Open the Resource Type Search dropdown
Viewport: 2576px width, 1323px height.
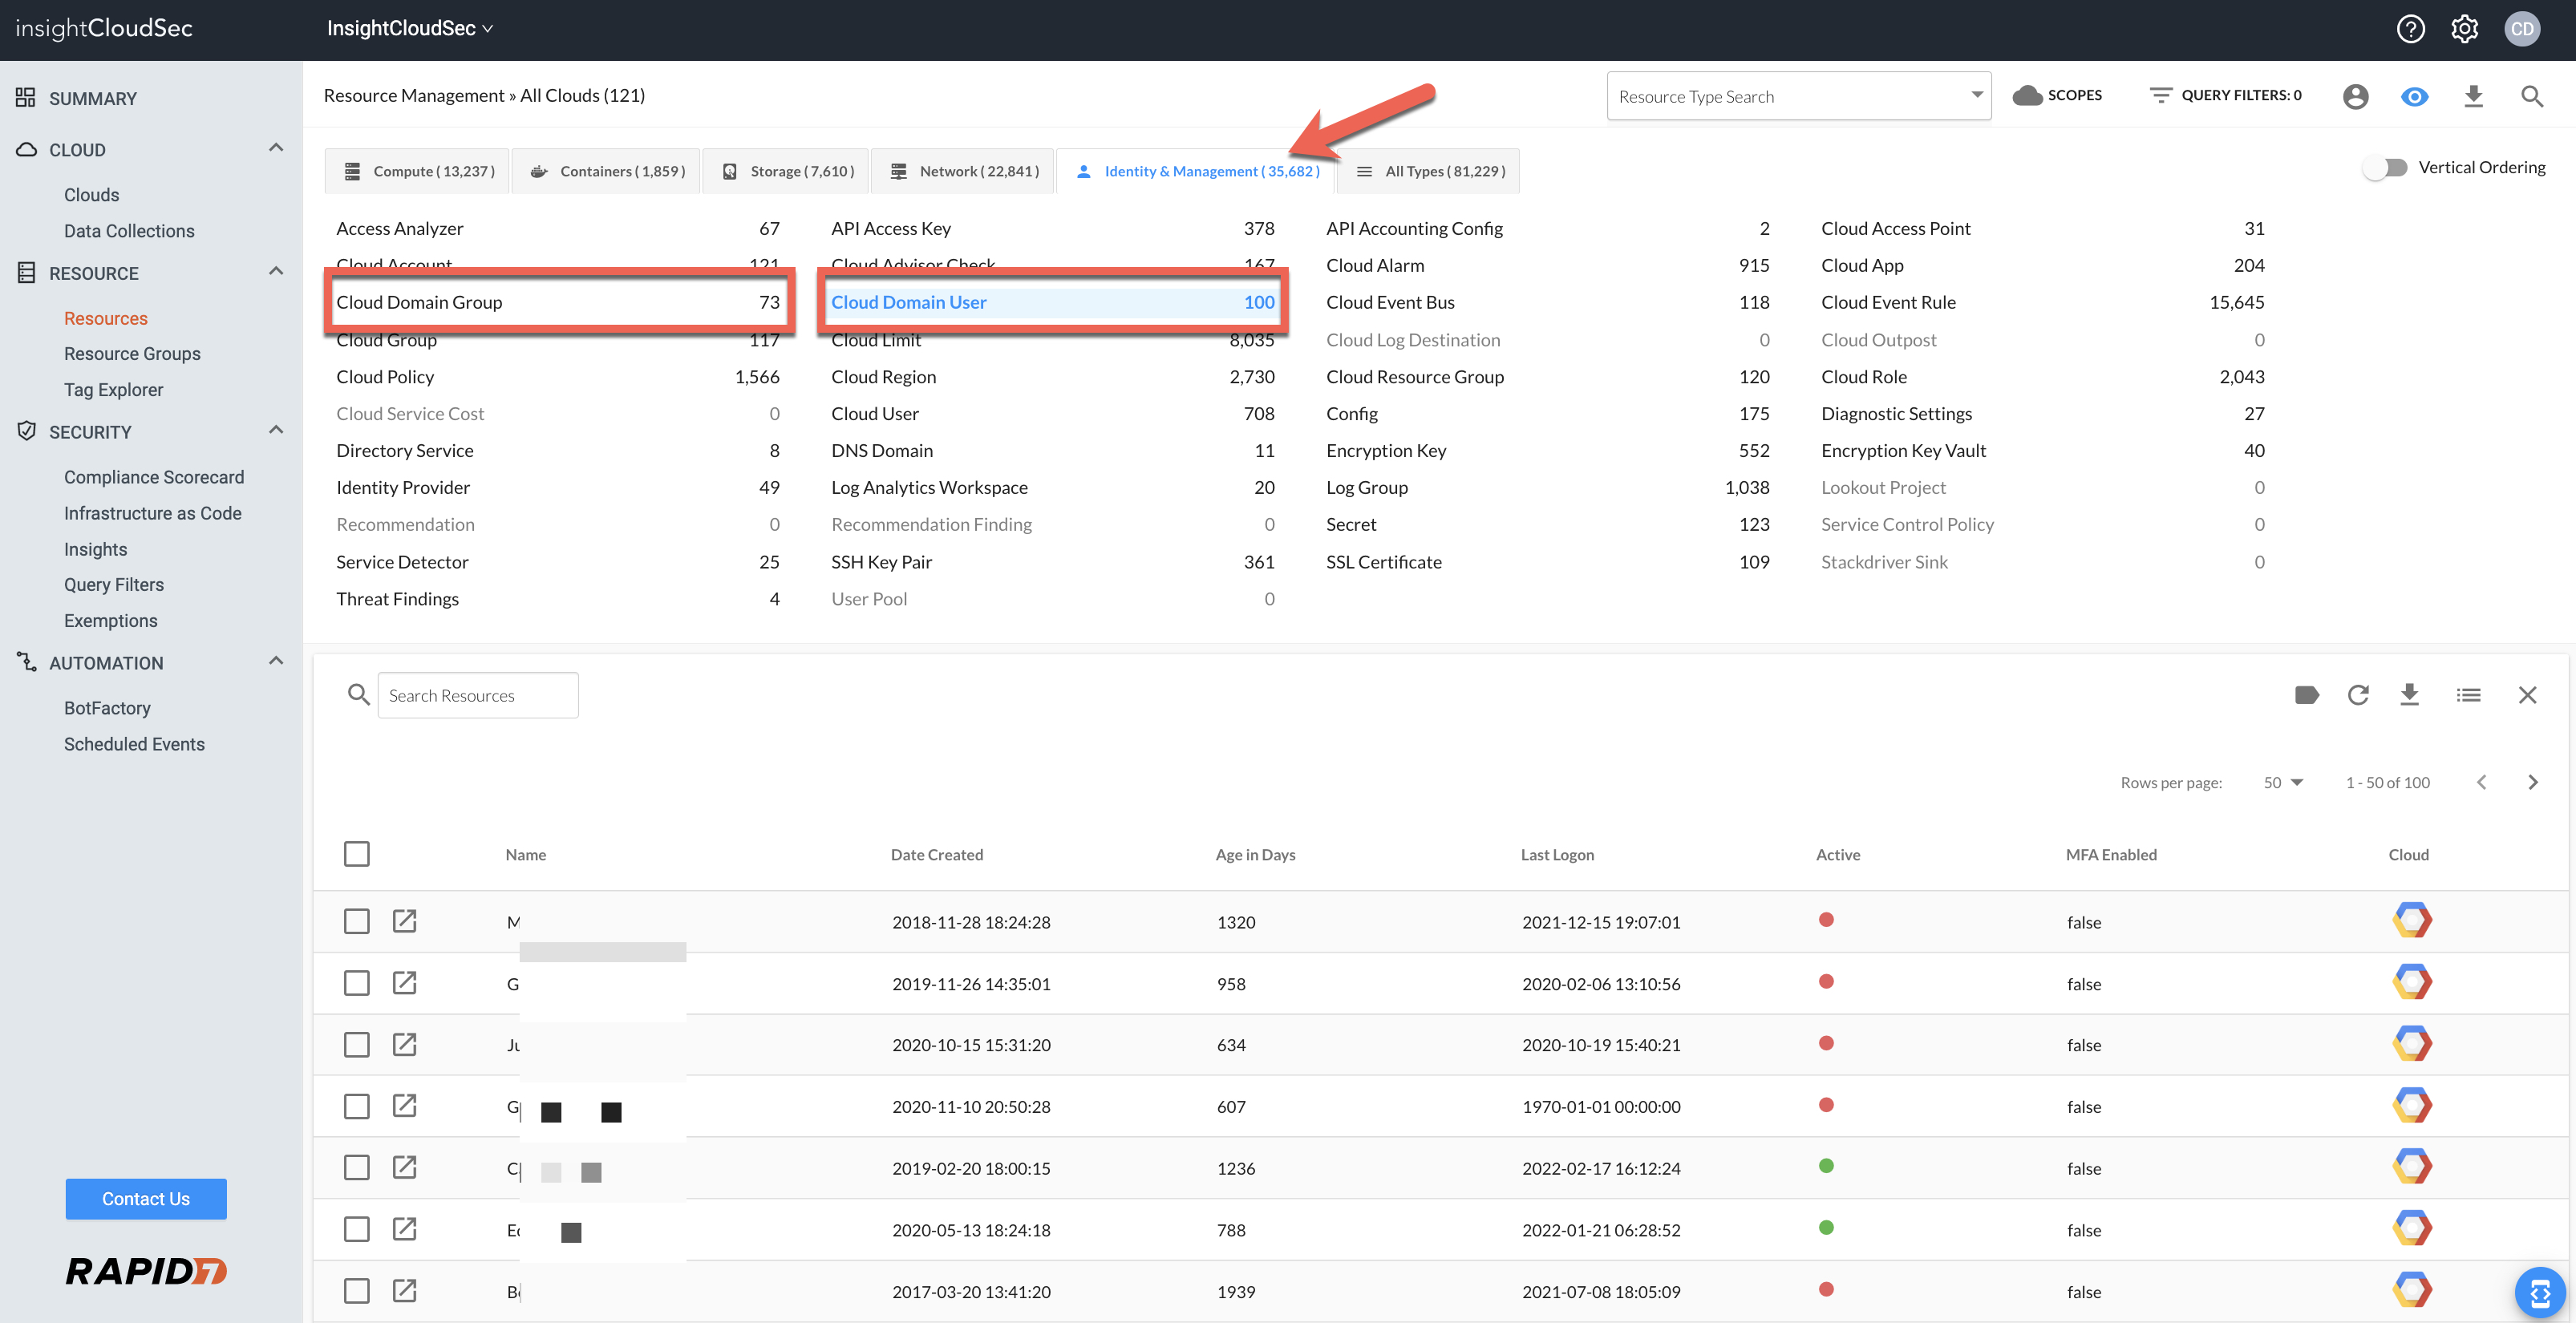coord(1798,96)
